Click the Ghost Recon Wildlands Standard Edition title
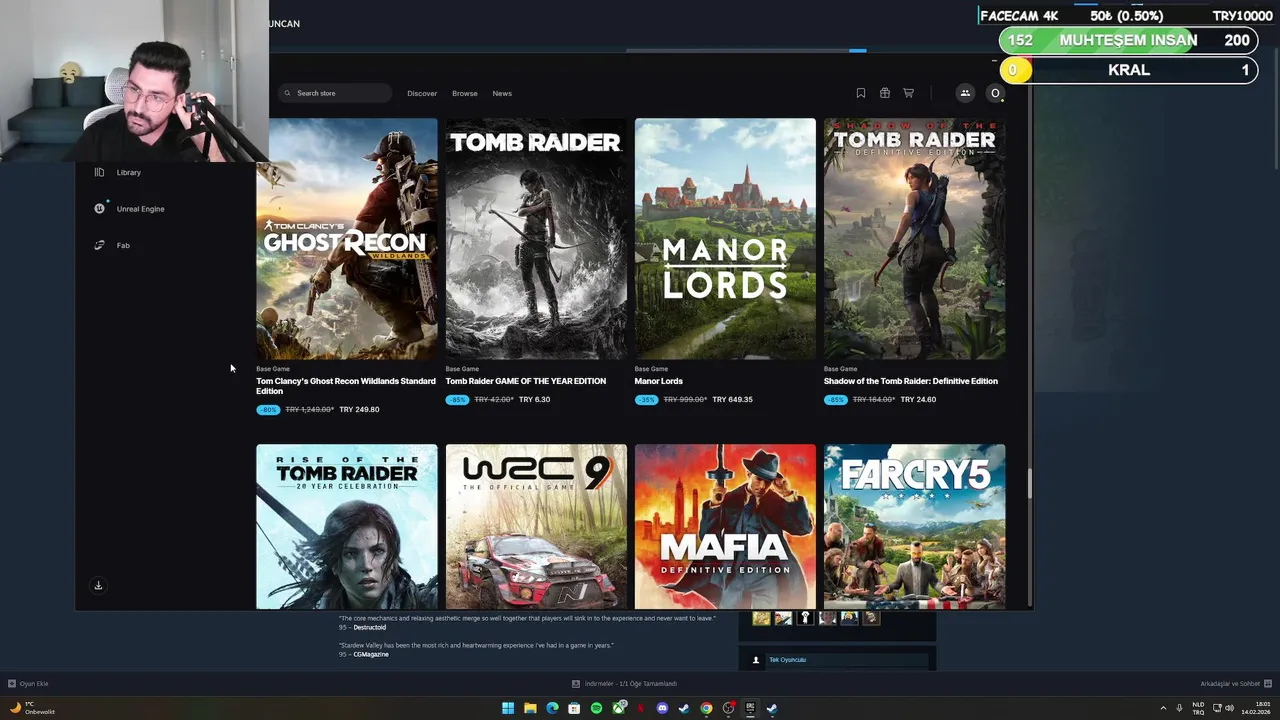1280x720 pixels. (346, 386)
